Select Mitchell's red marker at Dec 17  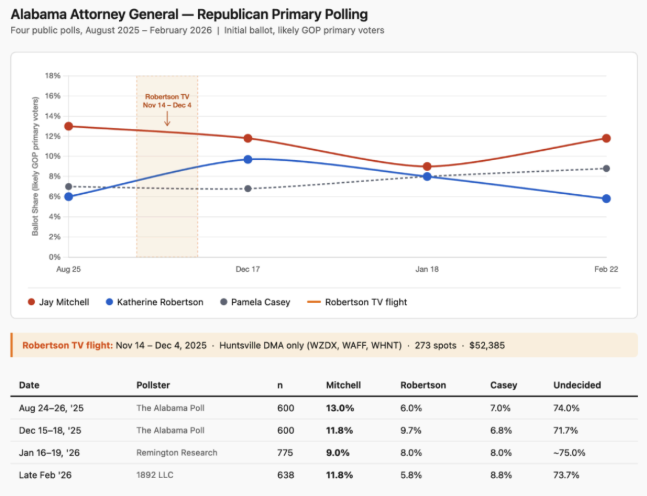click(248, 138)
